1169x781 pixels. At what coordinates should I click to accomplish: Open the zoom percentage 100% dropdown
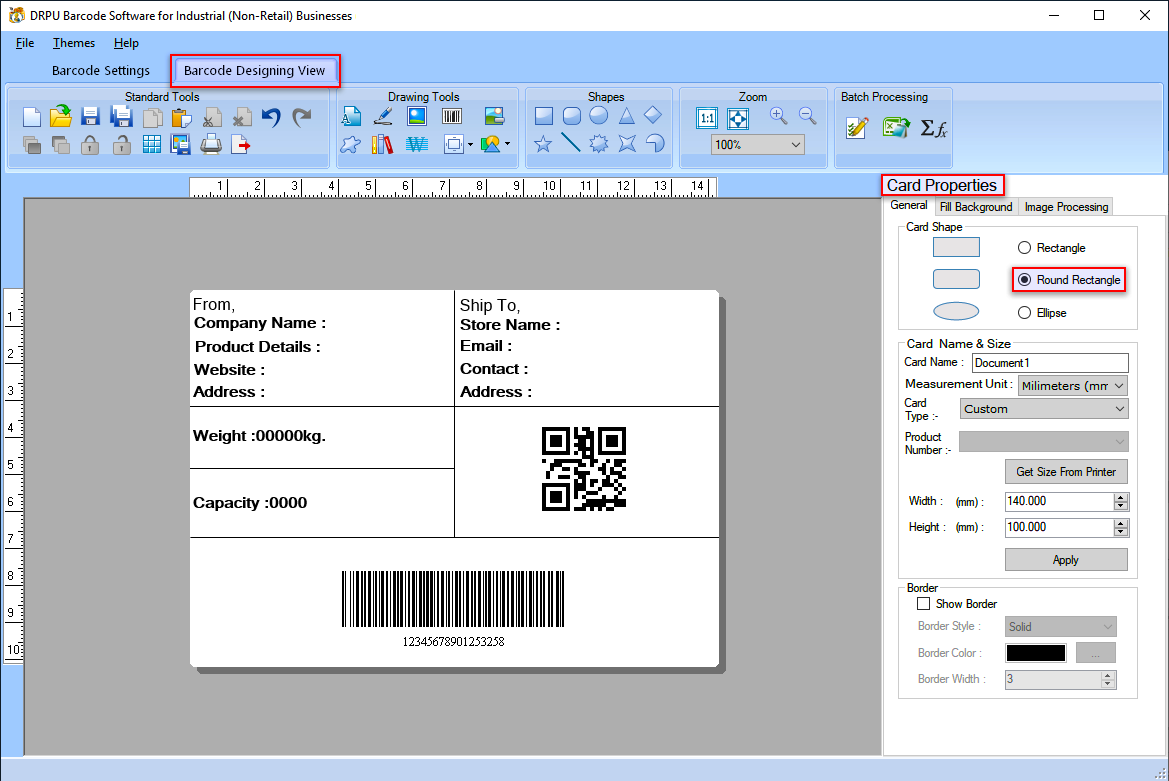point(757,145)
